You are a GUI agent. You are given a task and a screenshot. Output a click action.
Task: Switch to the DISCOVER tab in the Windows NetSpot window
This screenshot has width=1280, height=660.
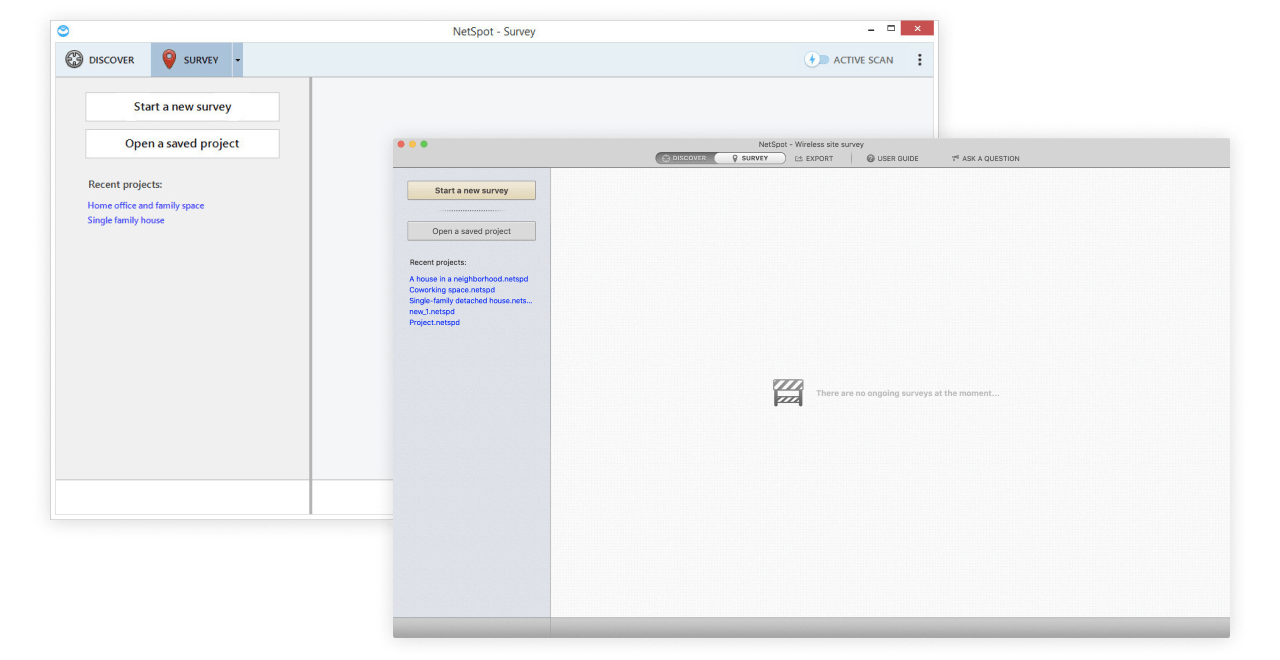[x=100, y=60]
